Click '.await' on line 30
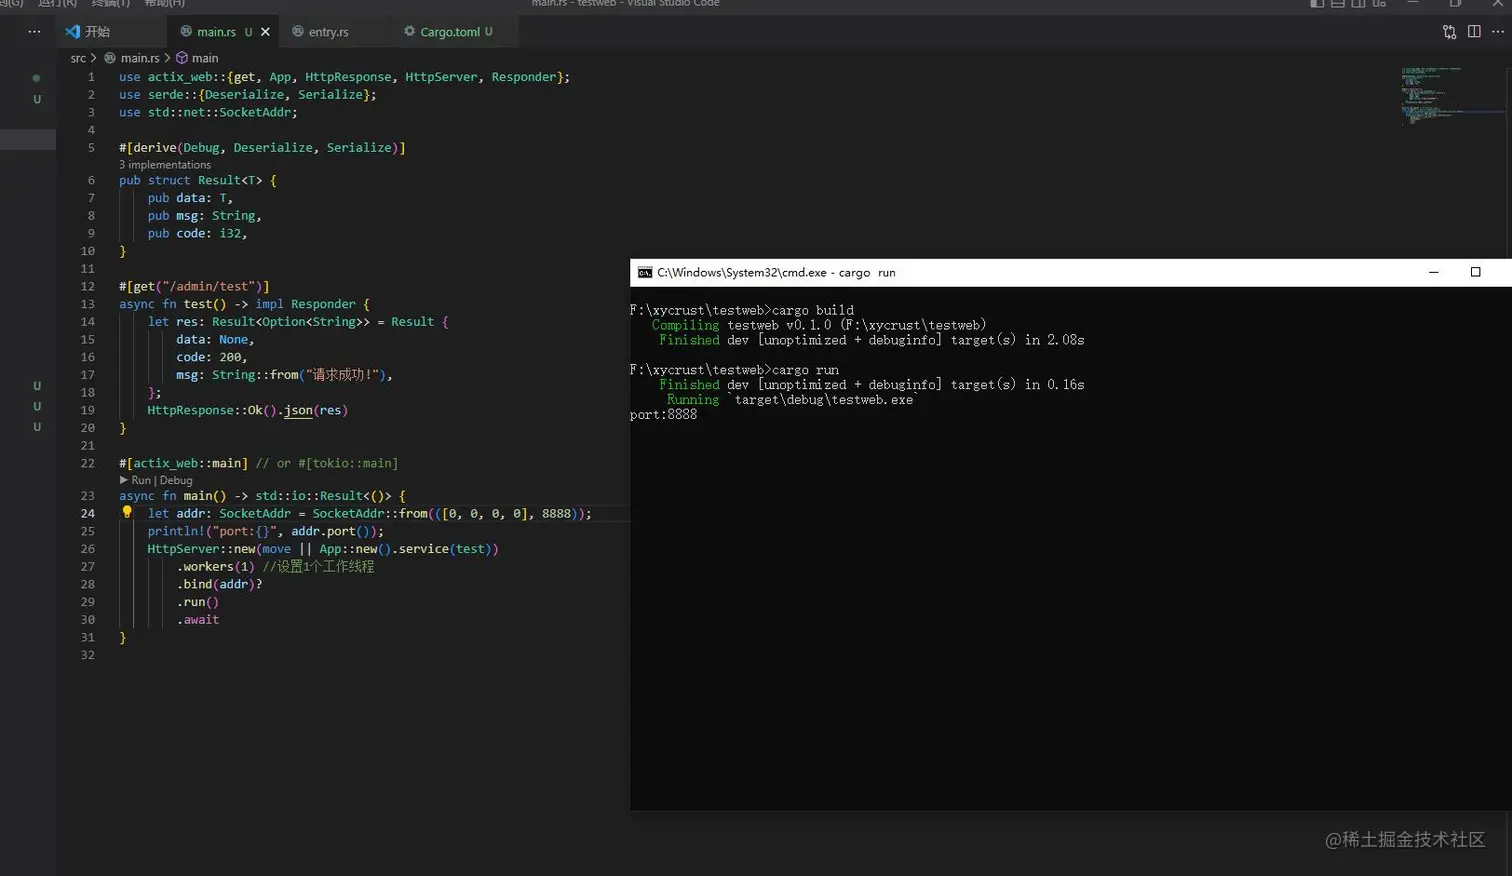Screen dimensions: 1512x876 coord(198,620)
